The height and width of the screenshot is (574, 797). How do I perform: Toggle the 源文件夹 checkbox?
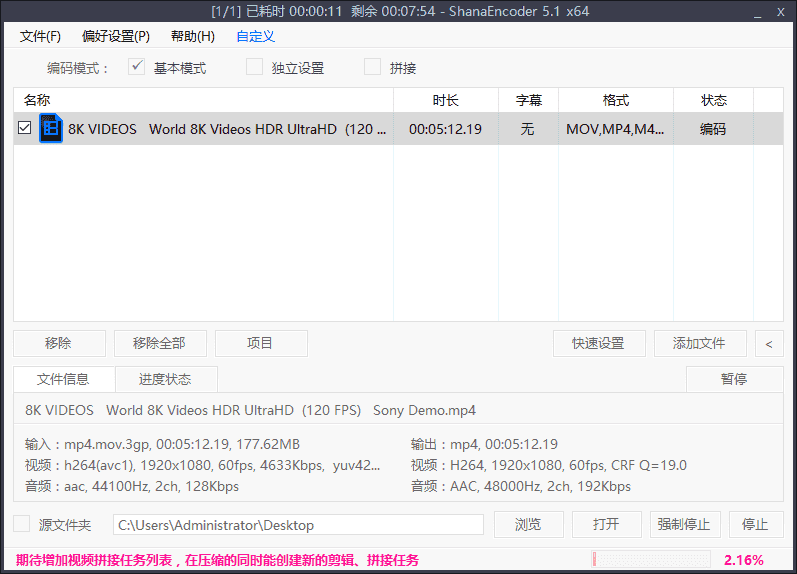(21, 524)
